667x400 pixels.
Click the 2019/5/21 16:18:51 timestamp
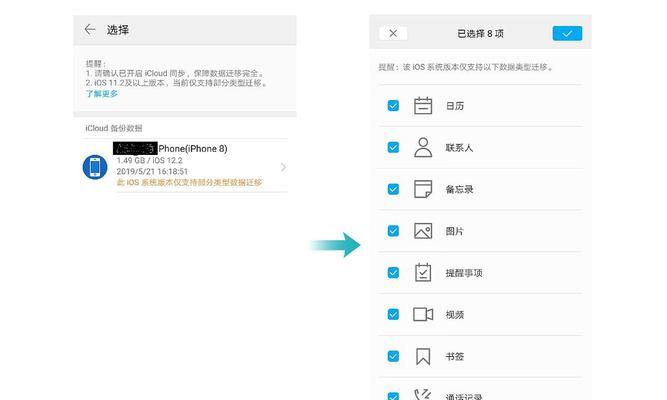coord(152,171)
